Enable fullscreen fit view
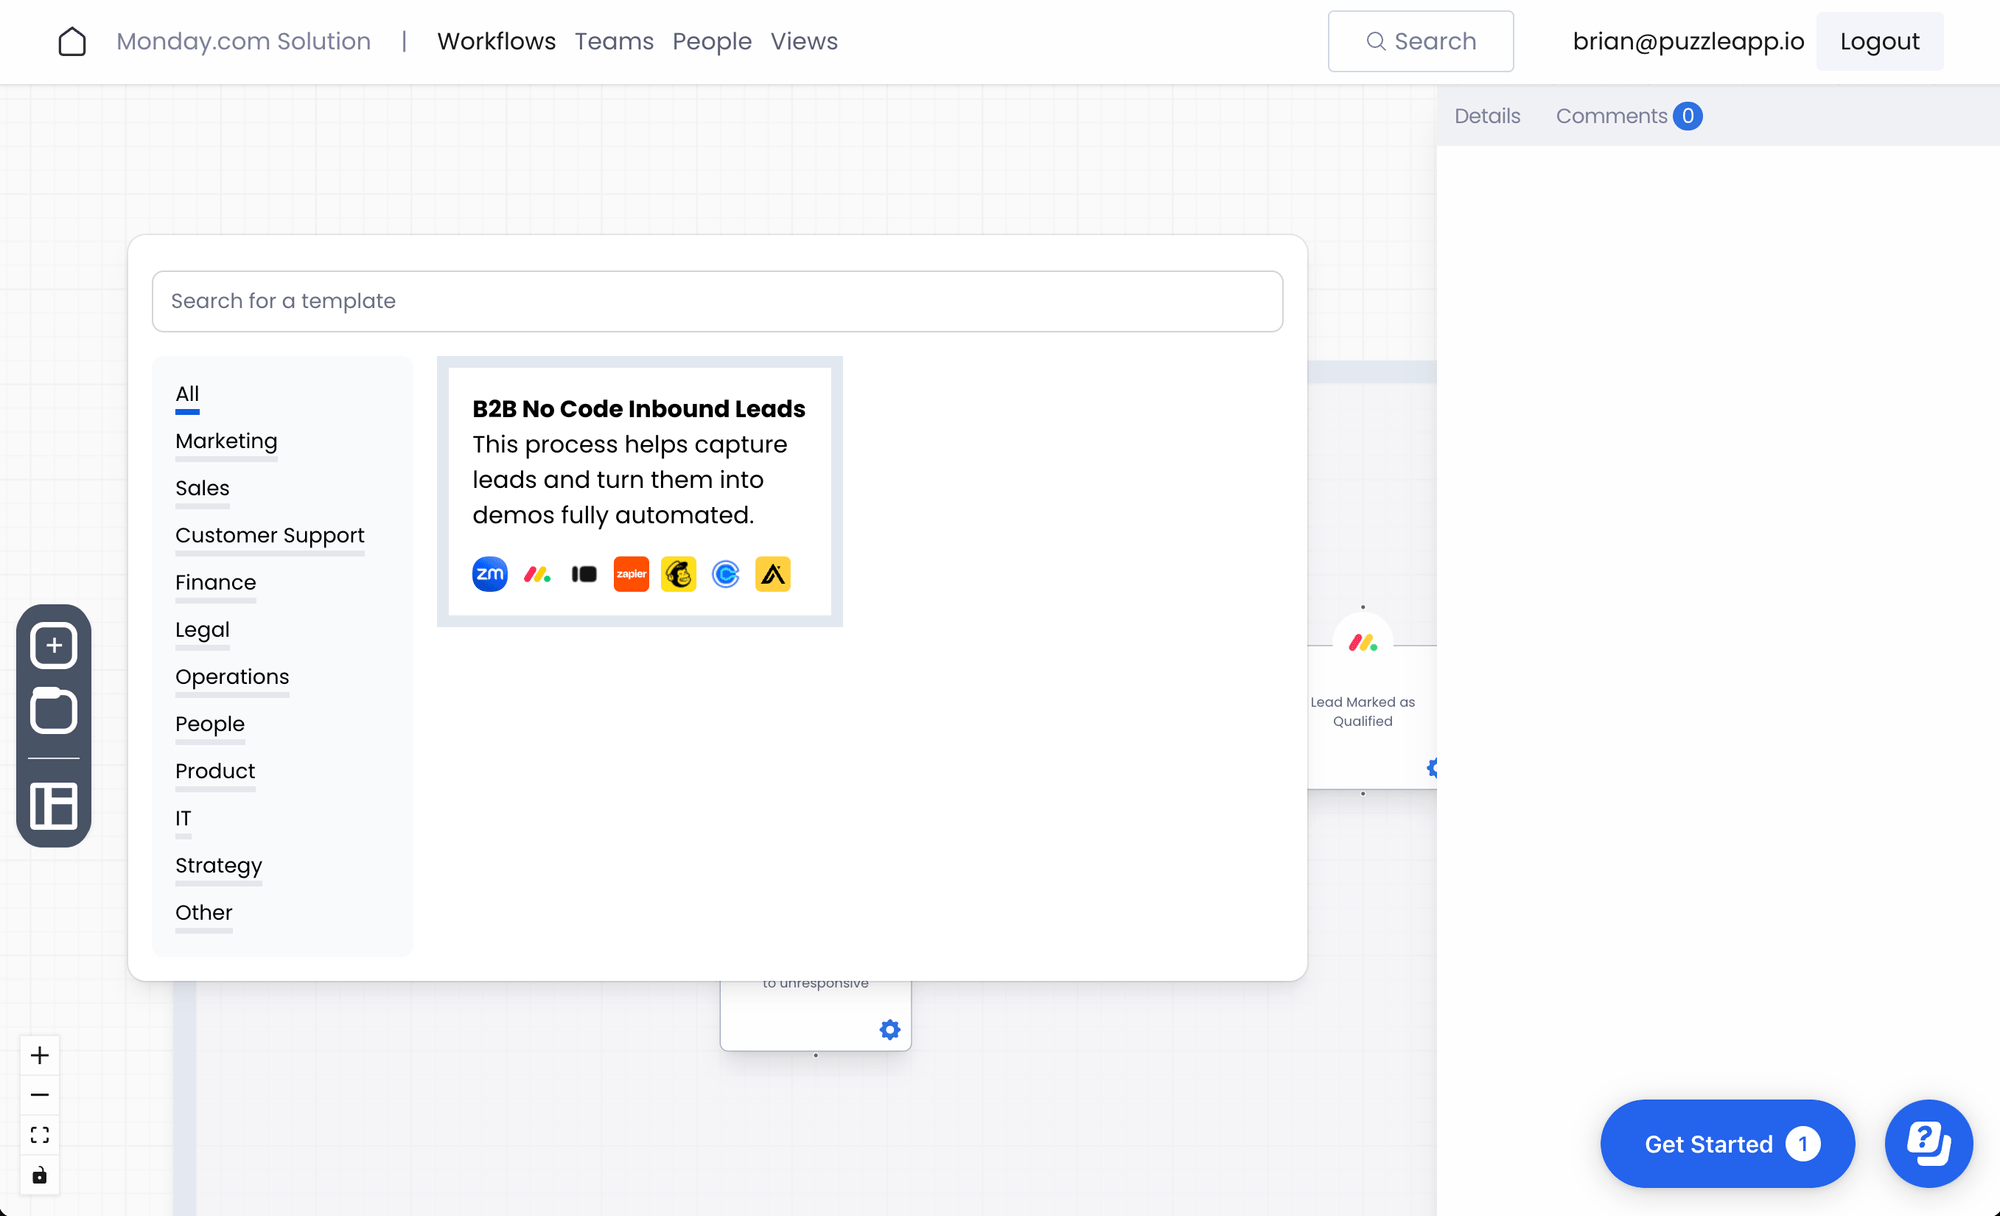2000x1216 pixels. point(40,1134)
